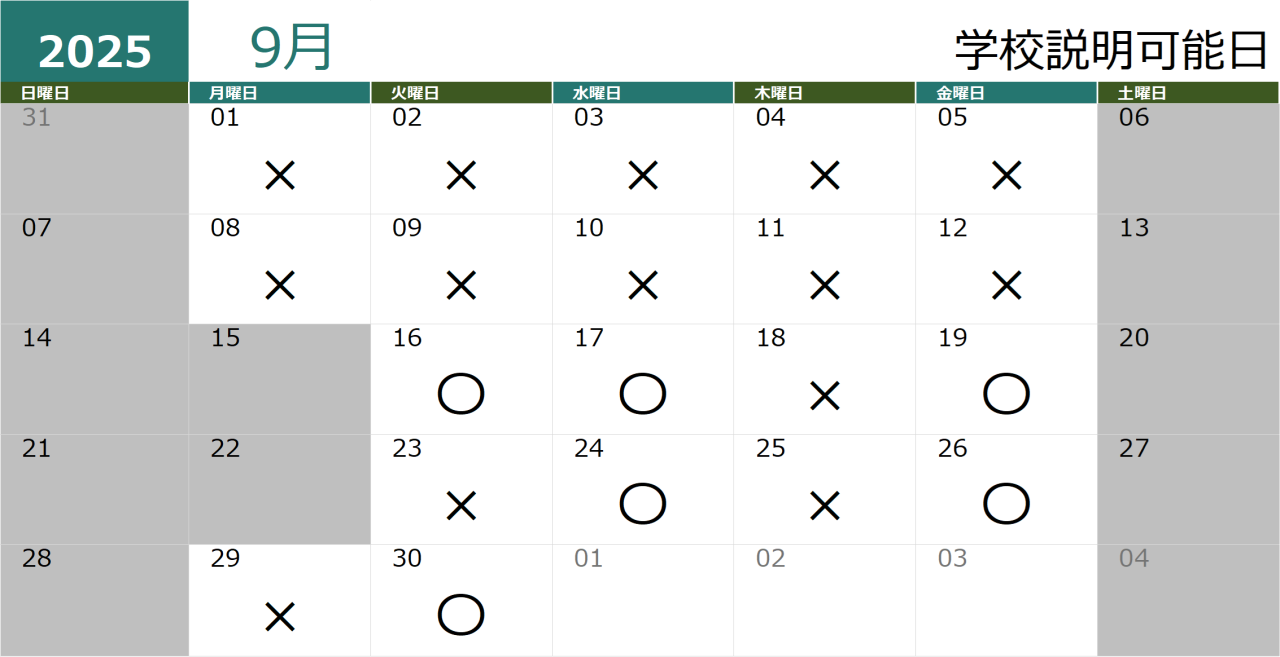1280x657 pixels.
Task: Click the circle mark on September 26
Action: point(1006,504)
